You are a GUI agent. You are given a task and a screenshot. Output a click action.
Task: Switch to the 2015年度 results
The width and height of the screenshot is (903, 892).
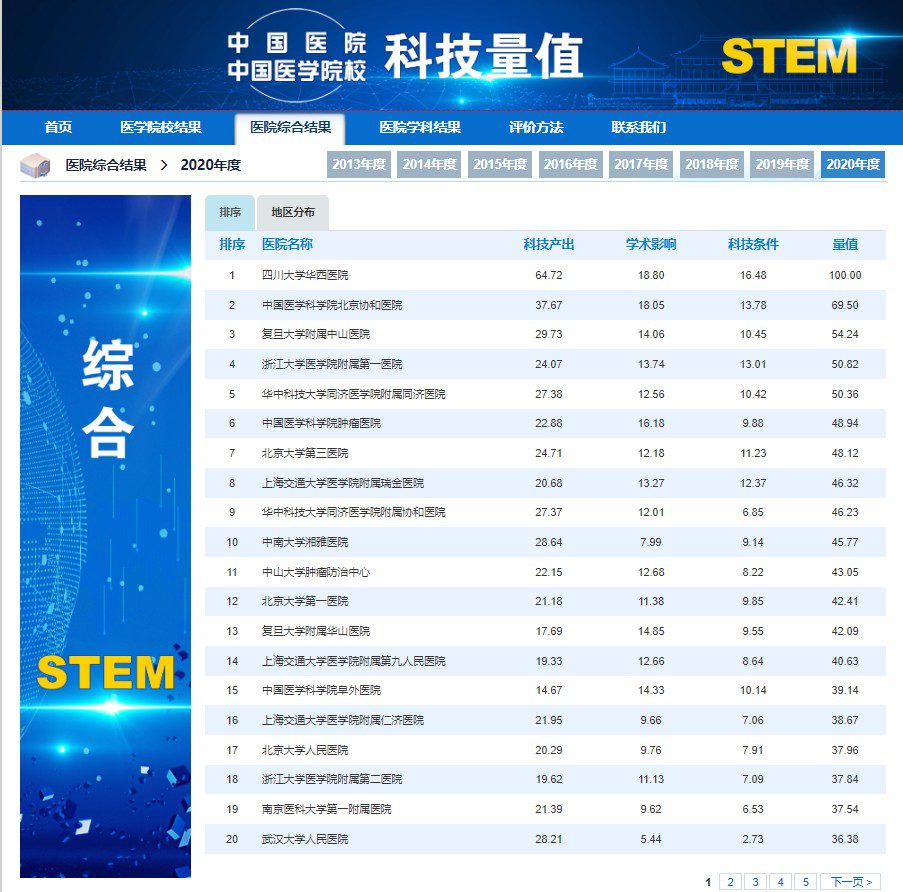500,165
